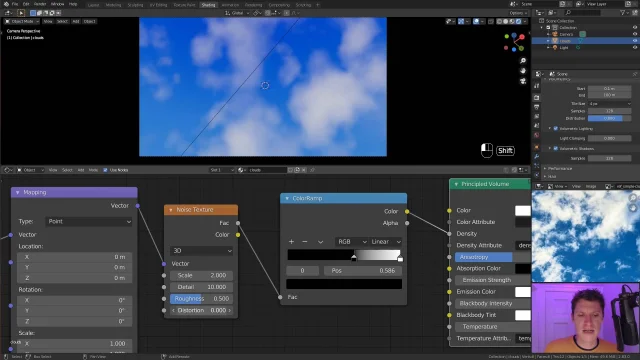This screenshot has width=640, height=360.
Task: Switch to the Layout workspace tab
Action: coord(93,5)
